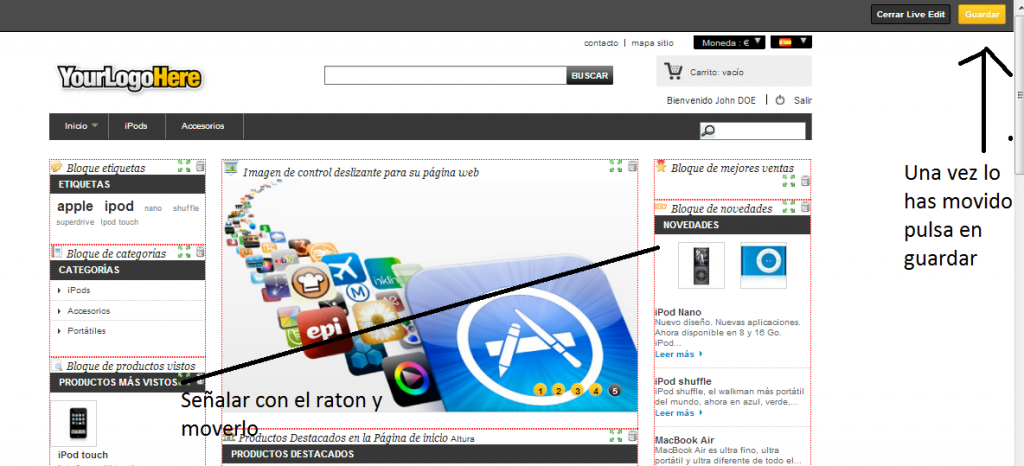
Task: Click trash icon on the image slider block
Action: tap(632, 166)
